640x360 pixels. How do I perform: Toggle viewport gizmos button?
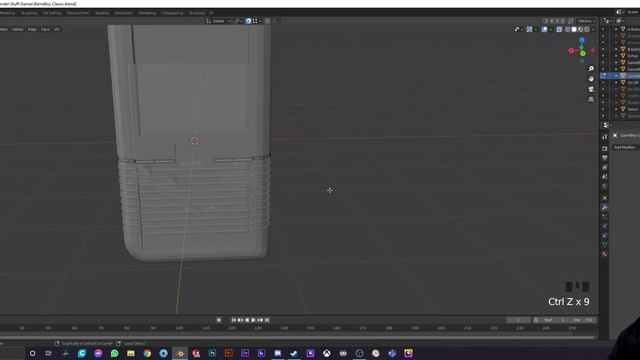(x=529, y=29)
